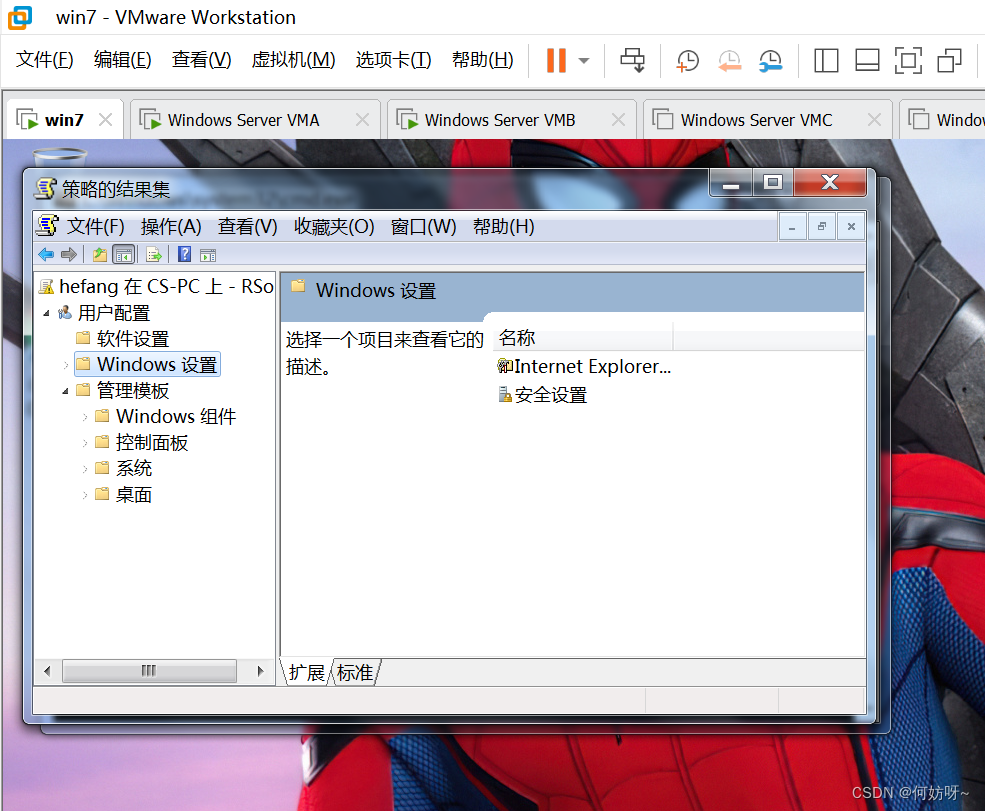
Task: Select the hefang 在 CS-PC 上 root node
Action: [157, 286]
